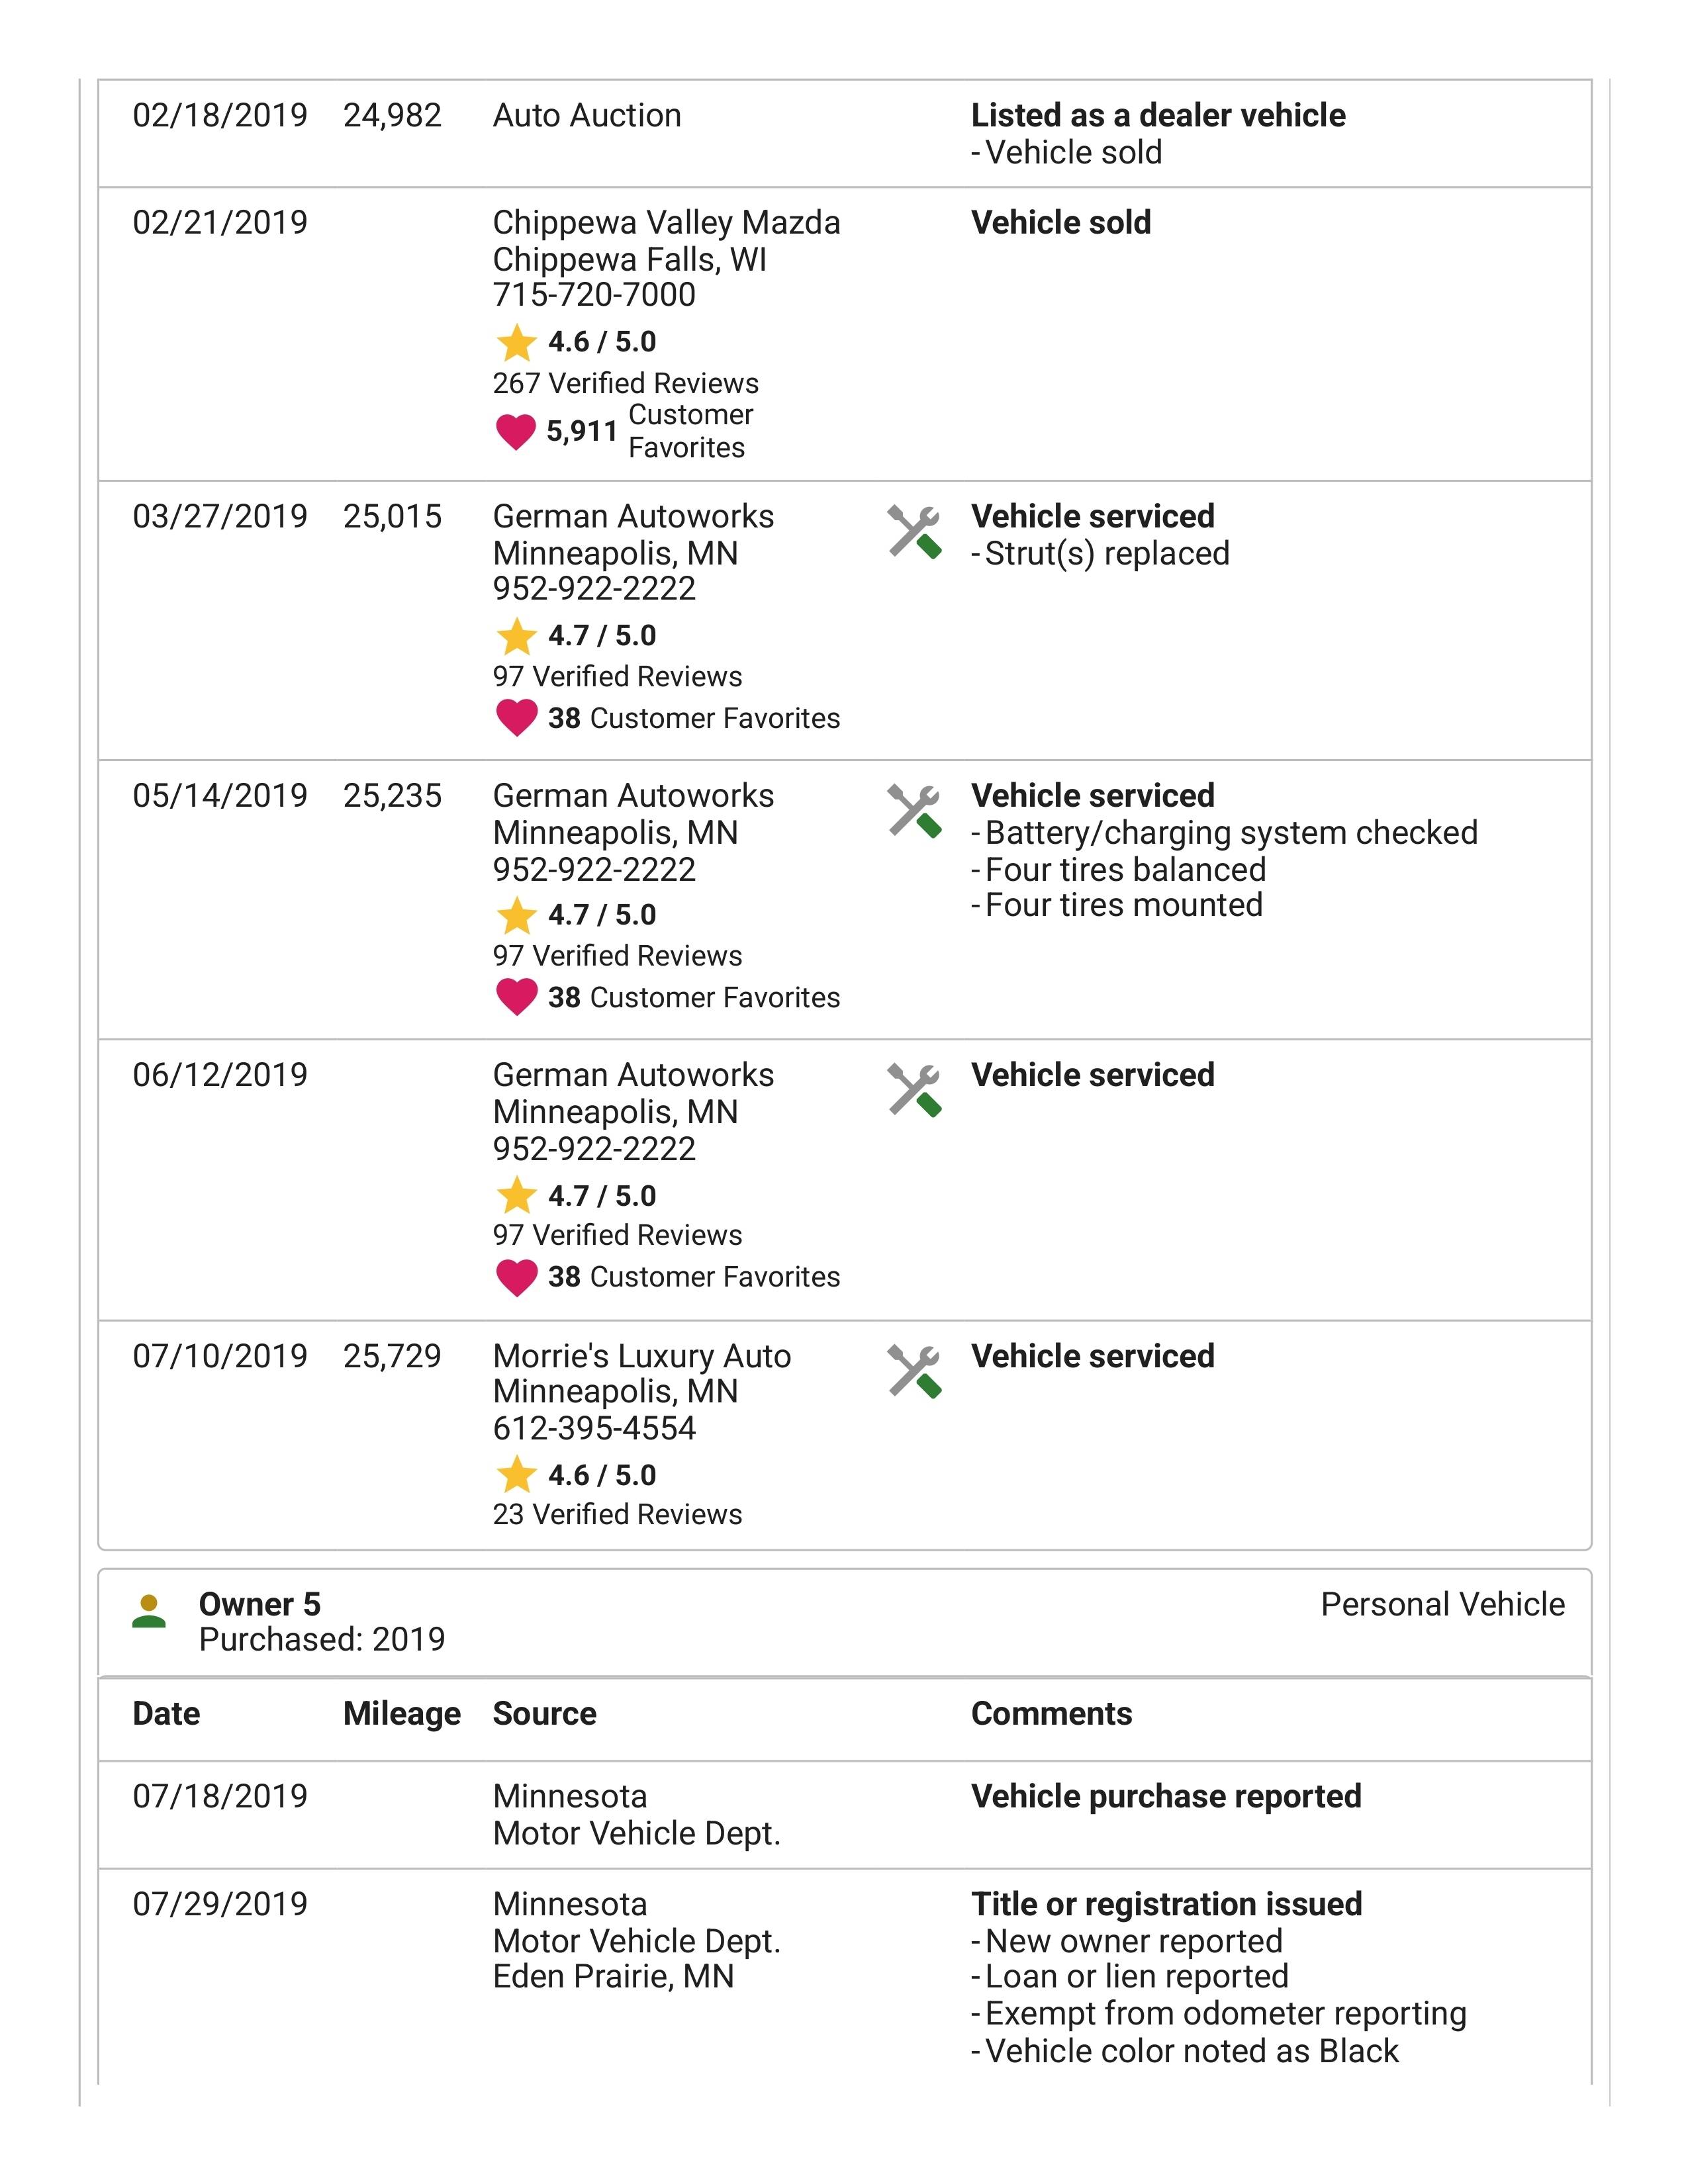Click the heart icon in the 03/27/2019 entry
The image size is (1688, 2184).
point(516,718)
